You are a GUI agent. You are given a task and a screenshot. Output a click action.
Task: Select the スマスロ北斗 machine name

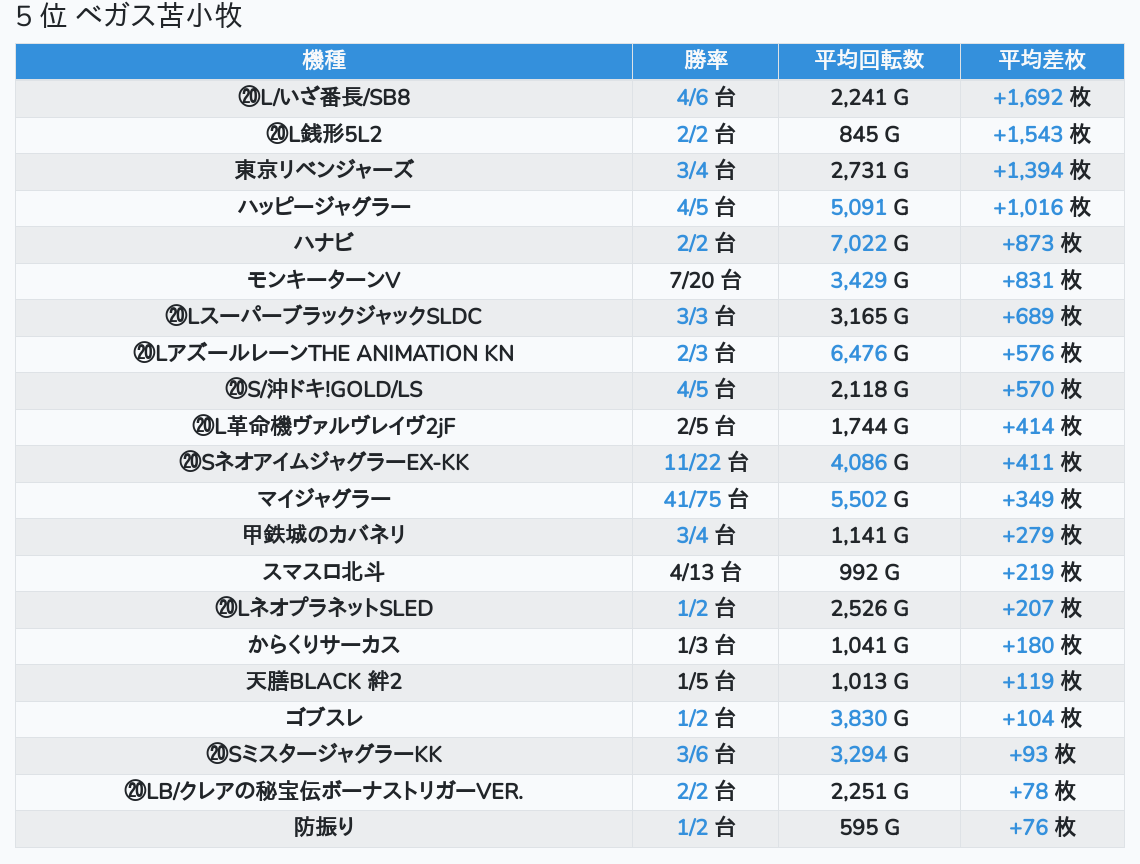click(324, 572)
